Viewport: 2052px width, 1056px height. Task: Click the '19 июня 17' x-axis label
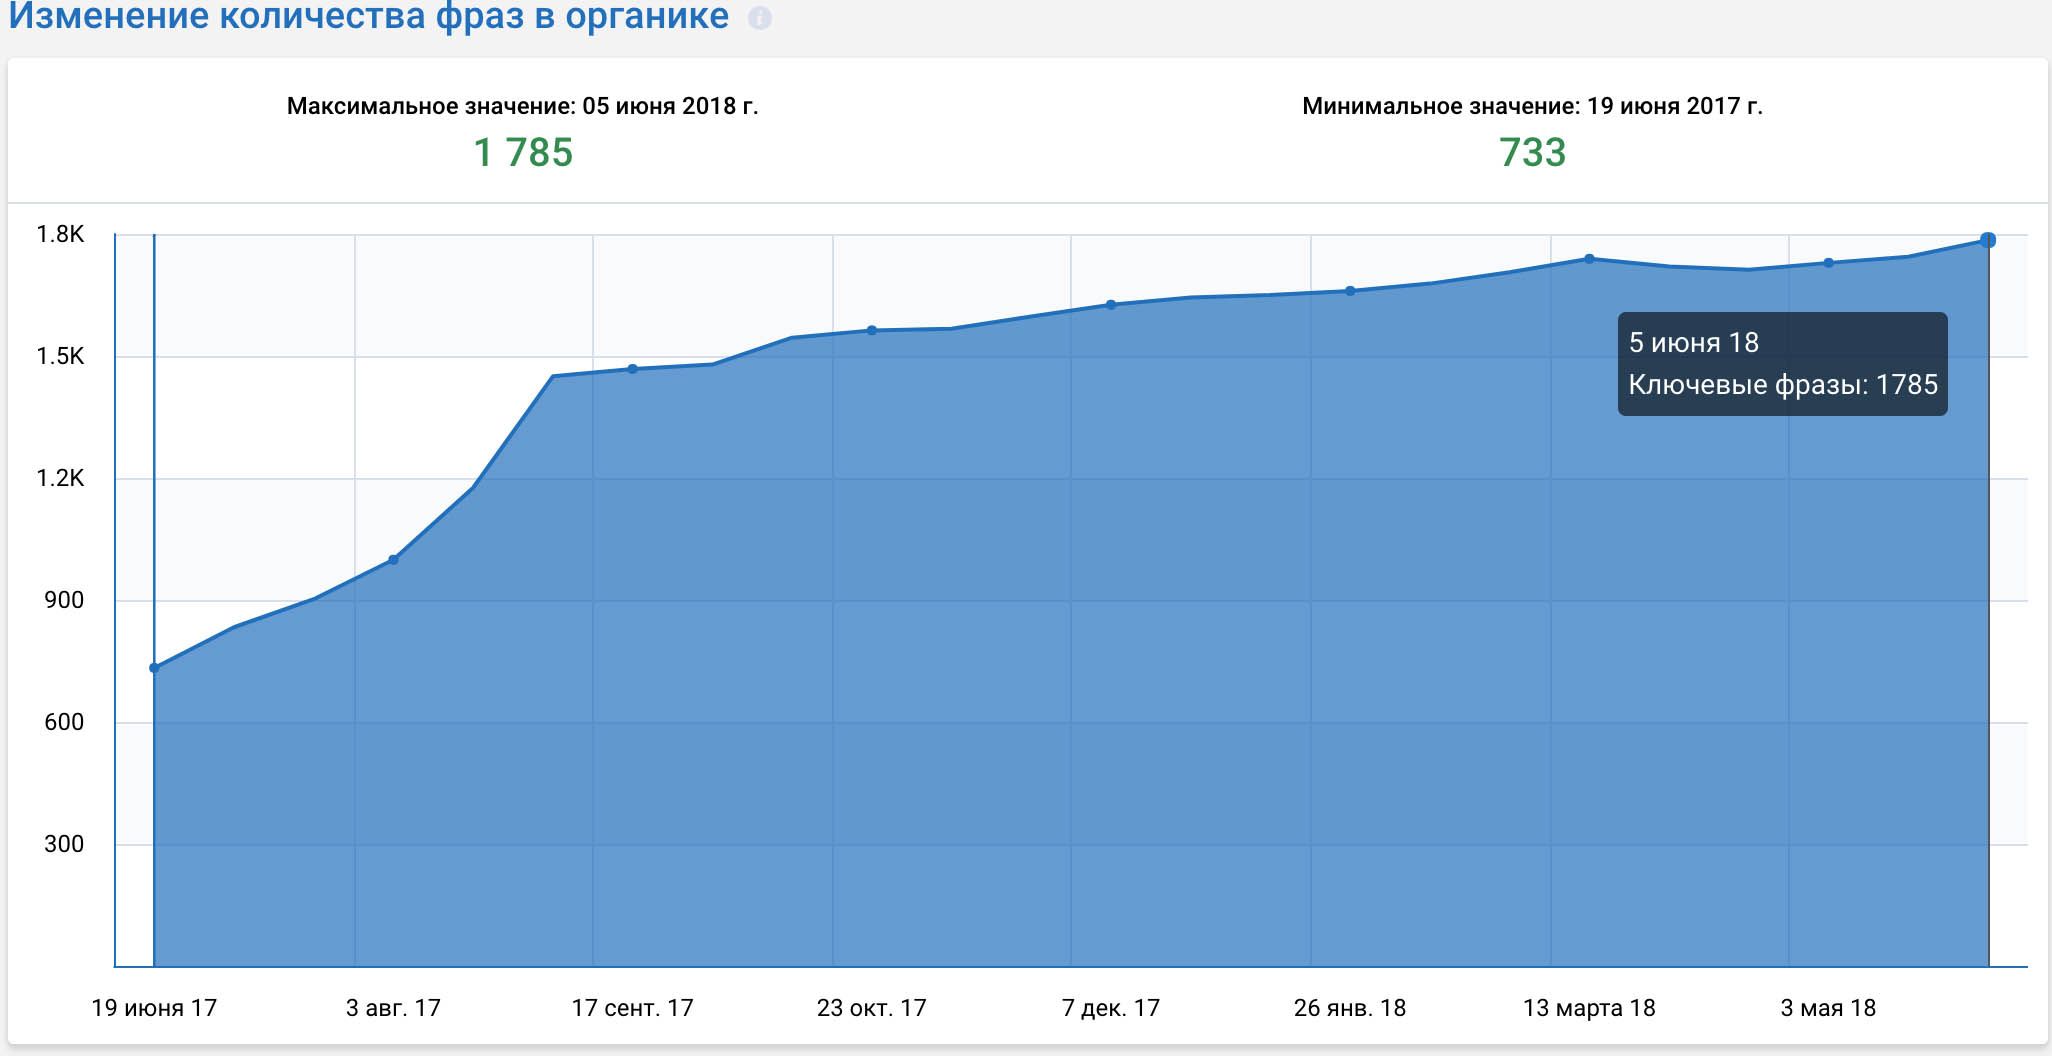[154, 1008]
